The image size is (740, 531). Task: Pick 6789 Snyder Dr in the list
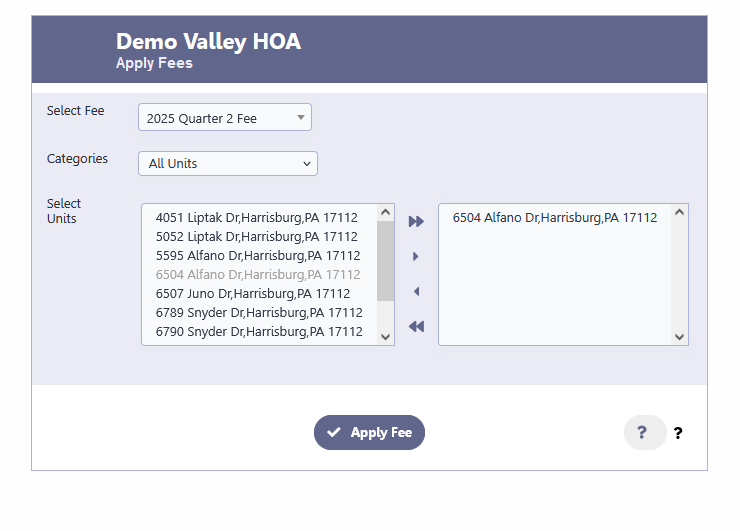coord(260,312)
